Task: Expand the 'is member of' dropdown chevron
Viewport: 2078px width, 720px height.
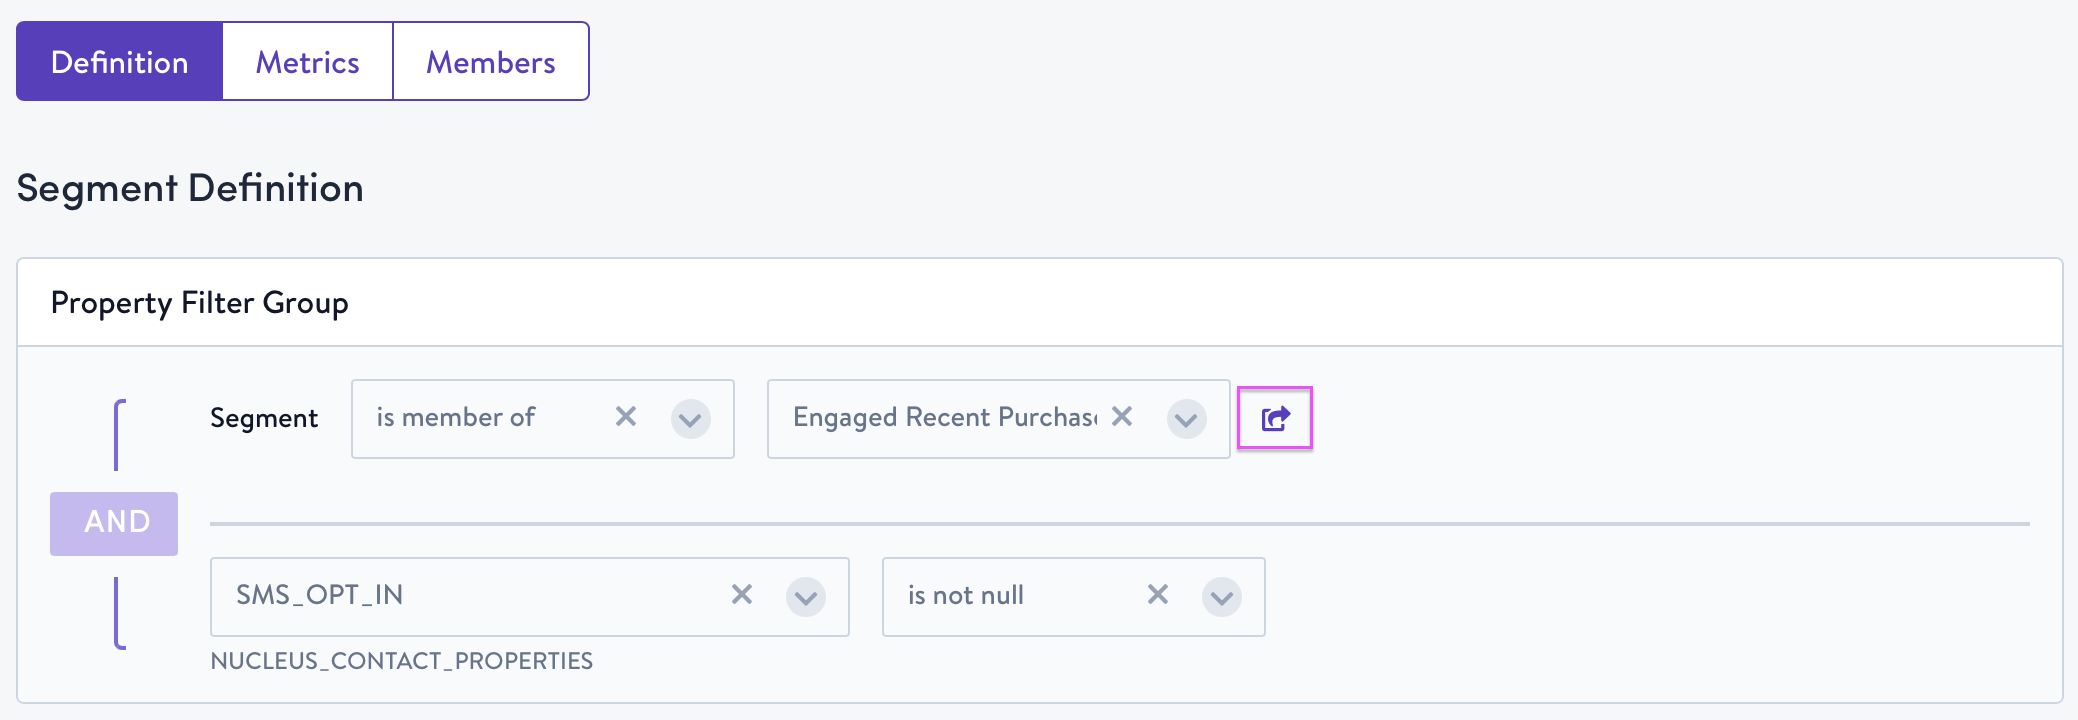Action: tap(691, 419)
